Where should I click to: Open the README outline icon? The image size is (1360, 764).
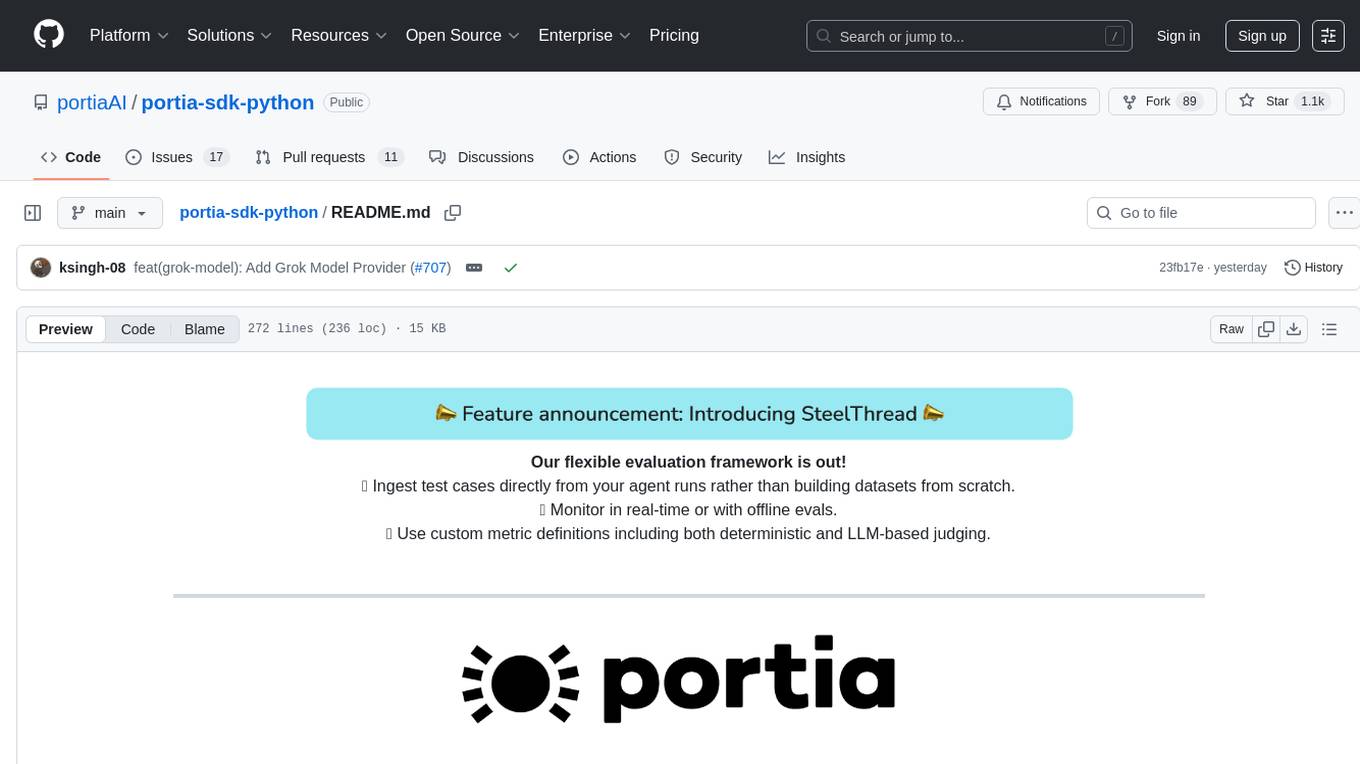click(x=1329, y=329)
